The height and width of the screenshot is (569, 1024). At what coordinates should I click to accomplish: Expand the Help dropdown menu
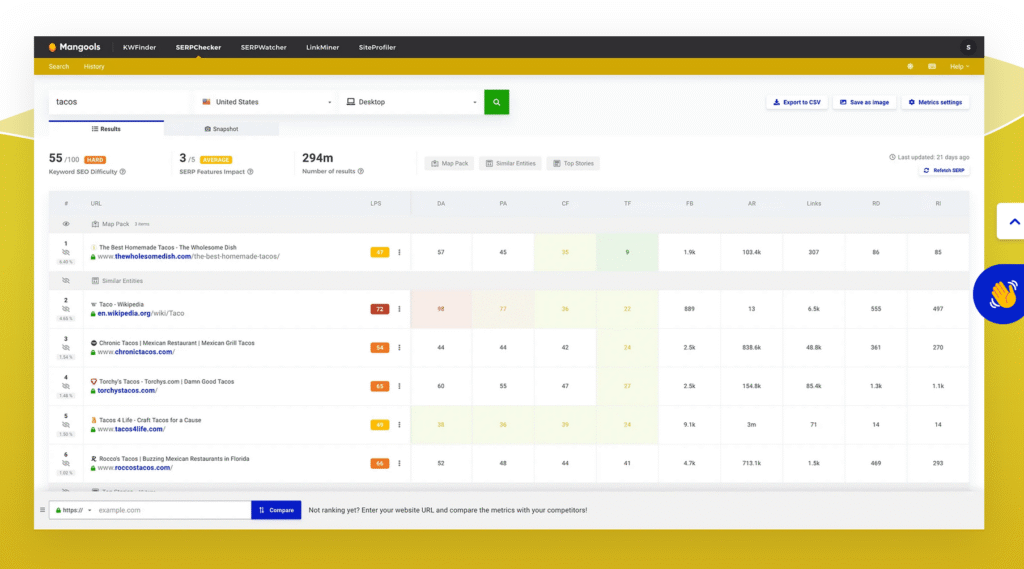pyautogui.click(x=959, y=67)
